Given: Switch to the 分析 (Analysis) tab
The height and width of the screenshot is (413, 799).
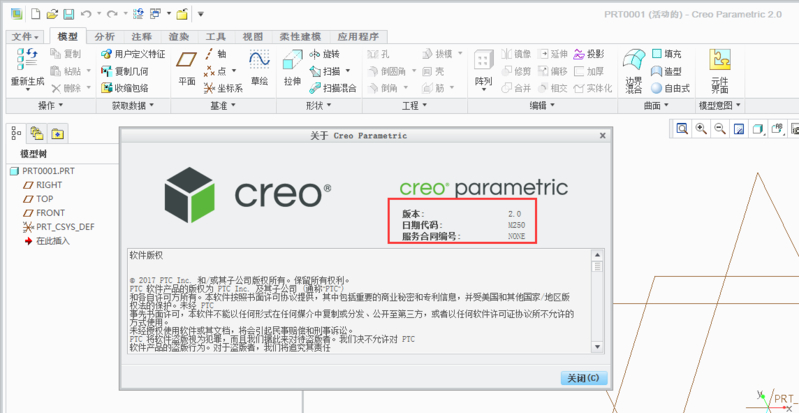Looking at the screenshot, I should pyautogui.click(x=105, y=37).
